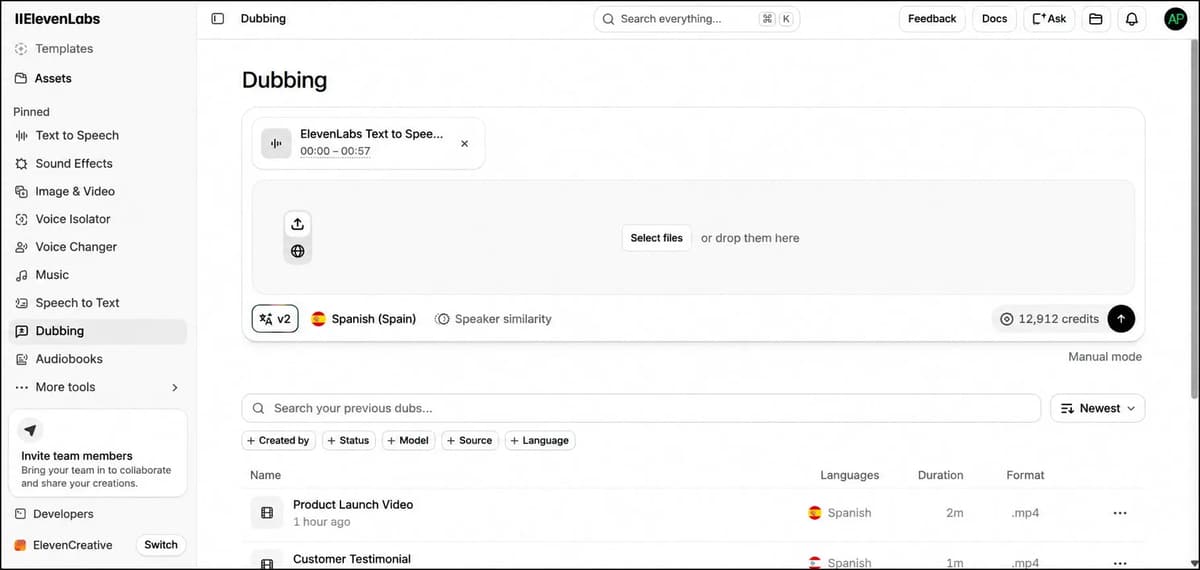The height and width of the screenshot is (570, 1200).
Task: Open Product Launch Video more options menu
Action: point(1119,513)
